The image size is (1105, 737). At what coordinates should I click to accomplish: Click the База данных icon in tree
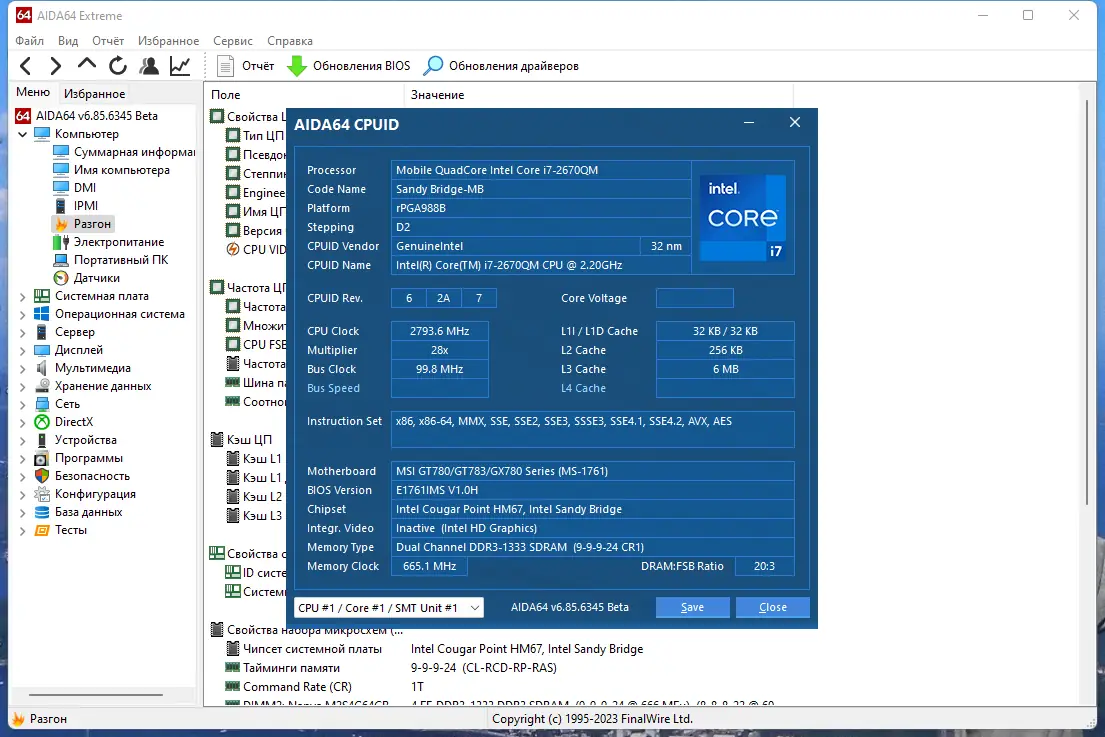tap(42, 512)
